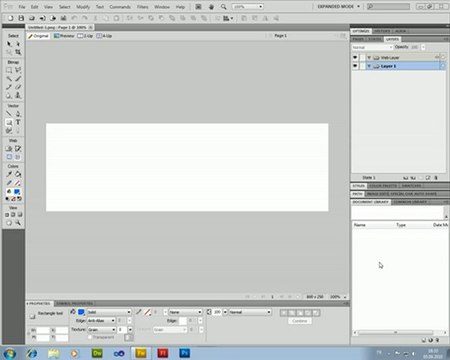Screen dimensions: 450x360
Task: Swap stroke and fill colors
Action: (x=20, y=199)
